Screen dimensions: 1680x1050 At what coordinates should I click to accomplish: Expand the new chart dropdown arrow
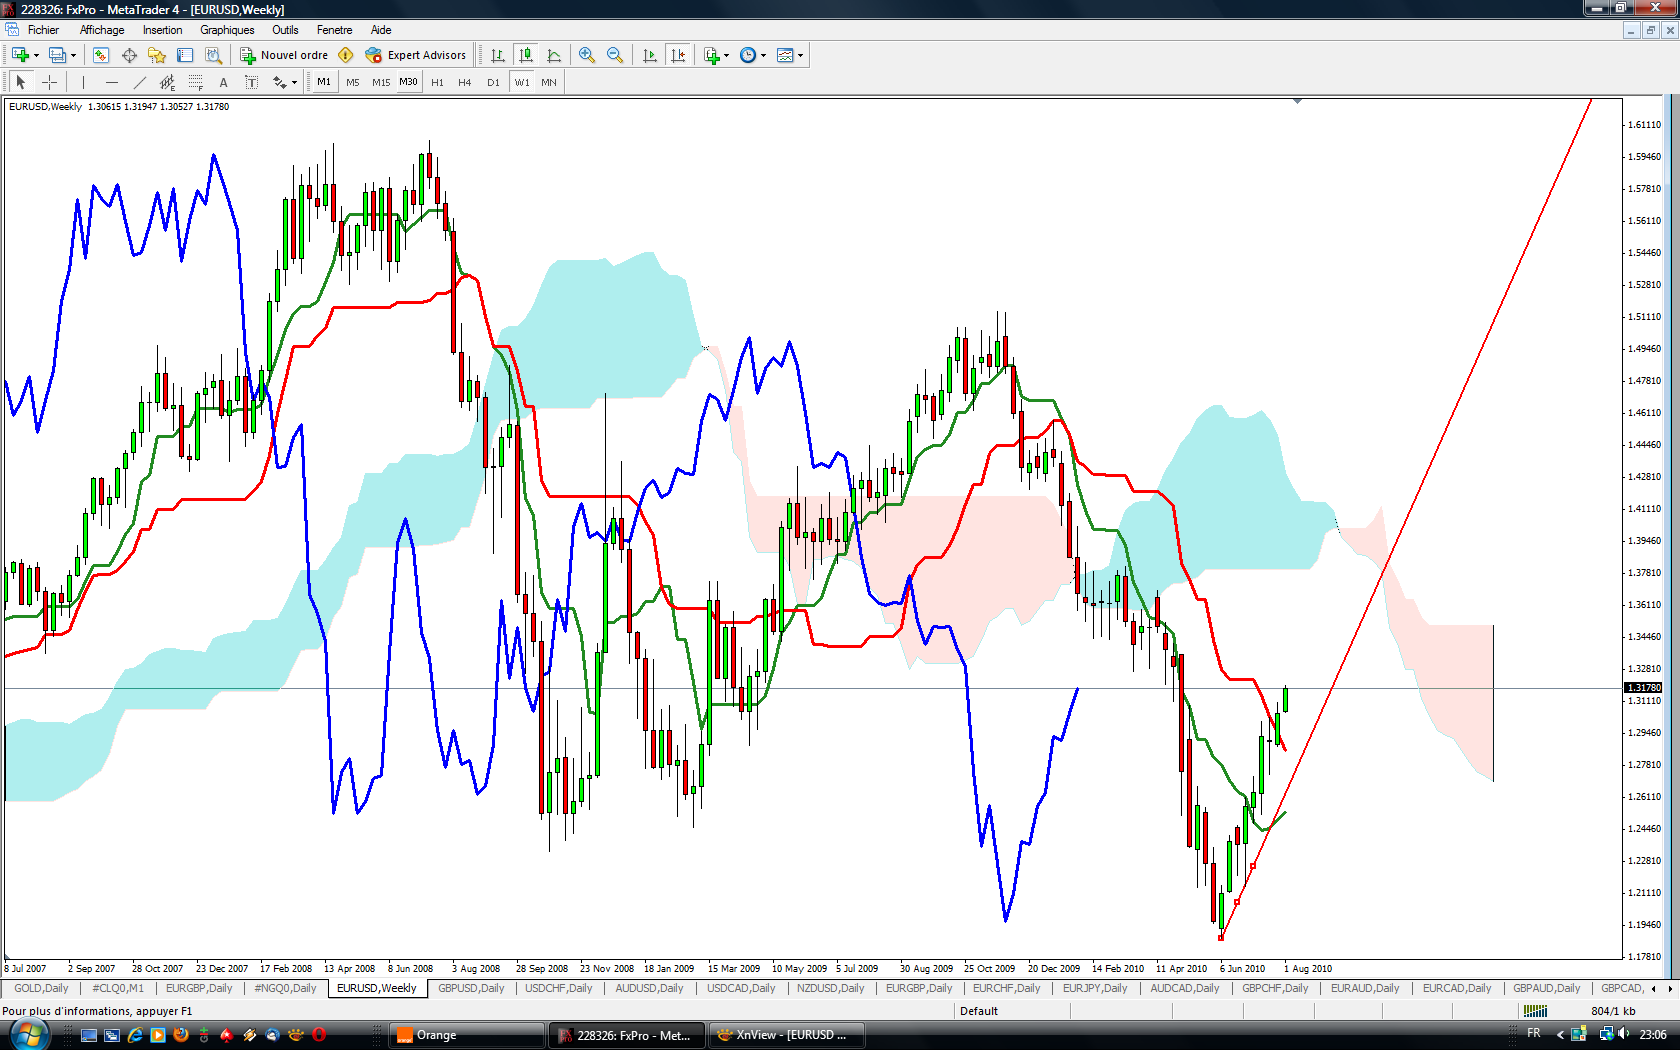36,55
